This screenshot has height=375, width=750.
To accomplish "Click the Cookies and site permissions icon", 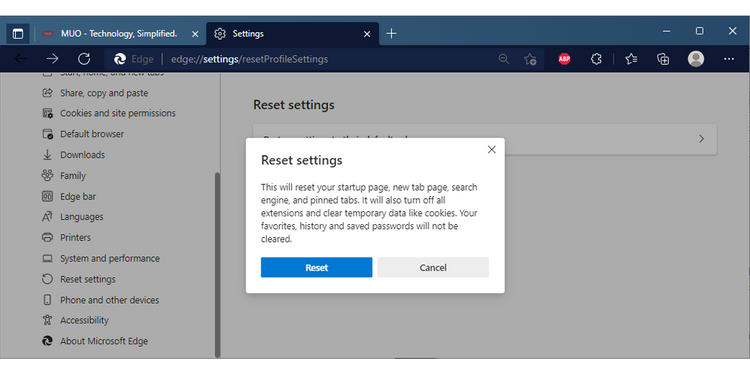I will [47, 113].
